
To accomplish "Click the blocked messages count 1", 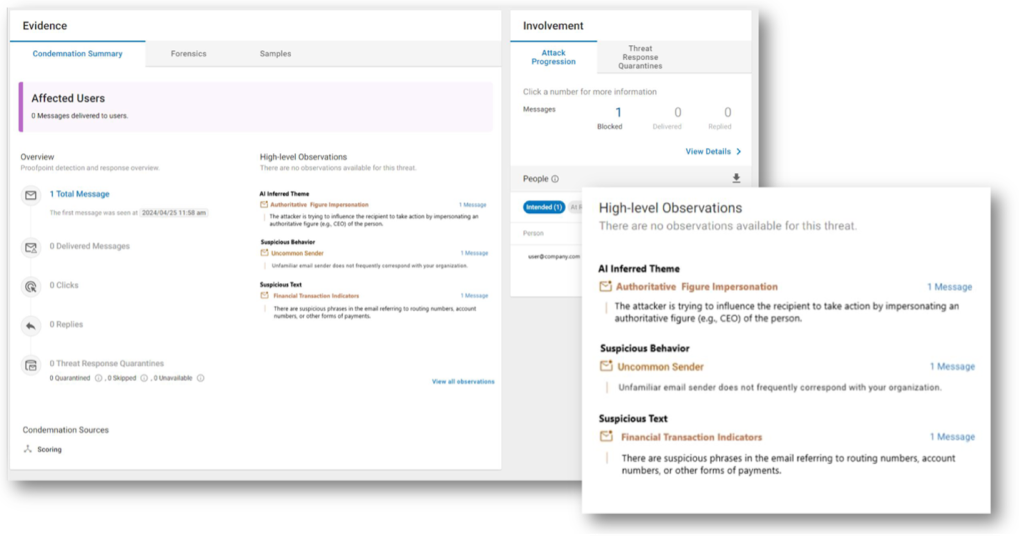I will [618, 113].
